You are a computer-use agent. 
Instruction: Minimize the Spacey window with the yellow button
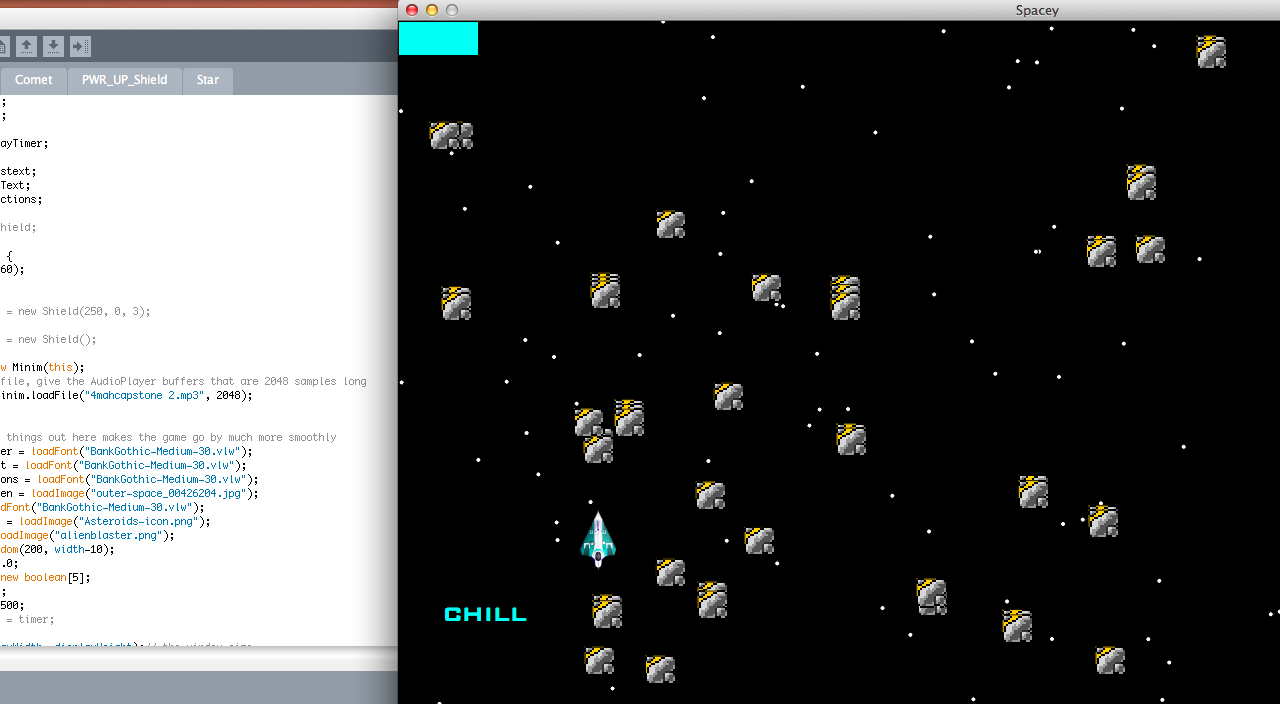(432, 10)
